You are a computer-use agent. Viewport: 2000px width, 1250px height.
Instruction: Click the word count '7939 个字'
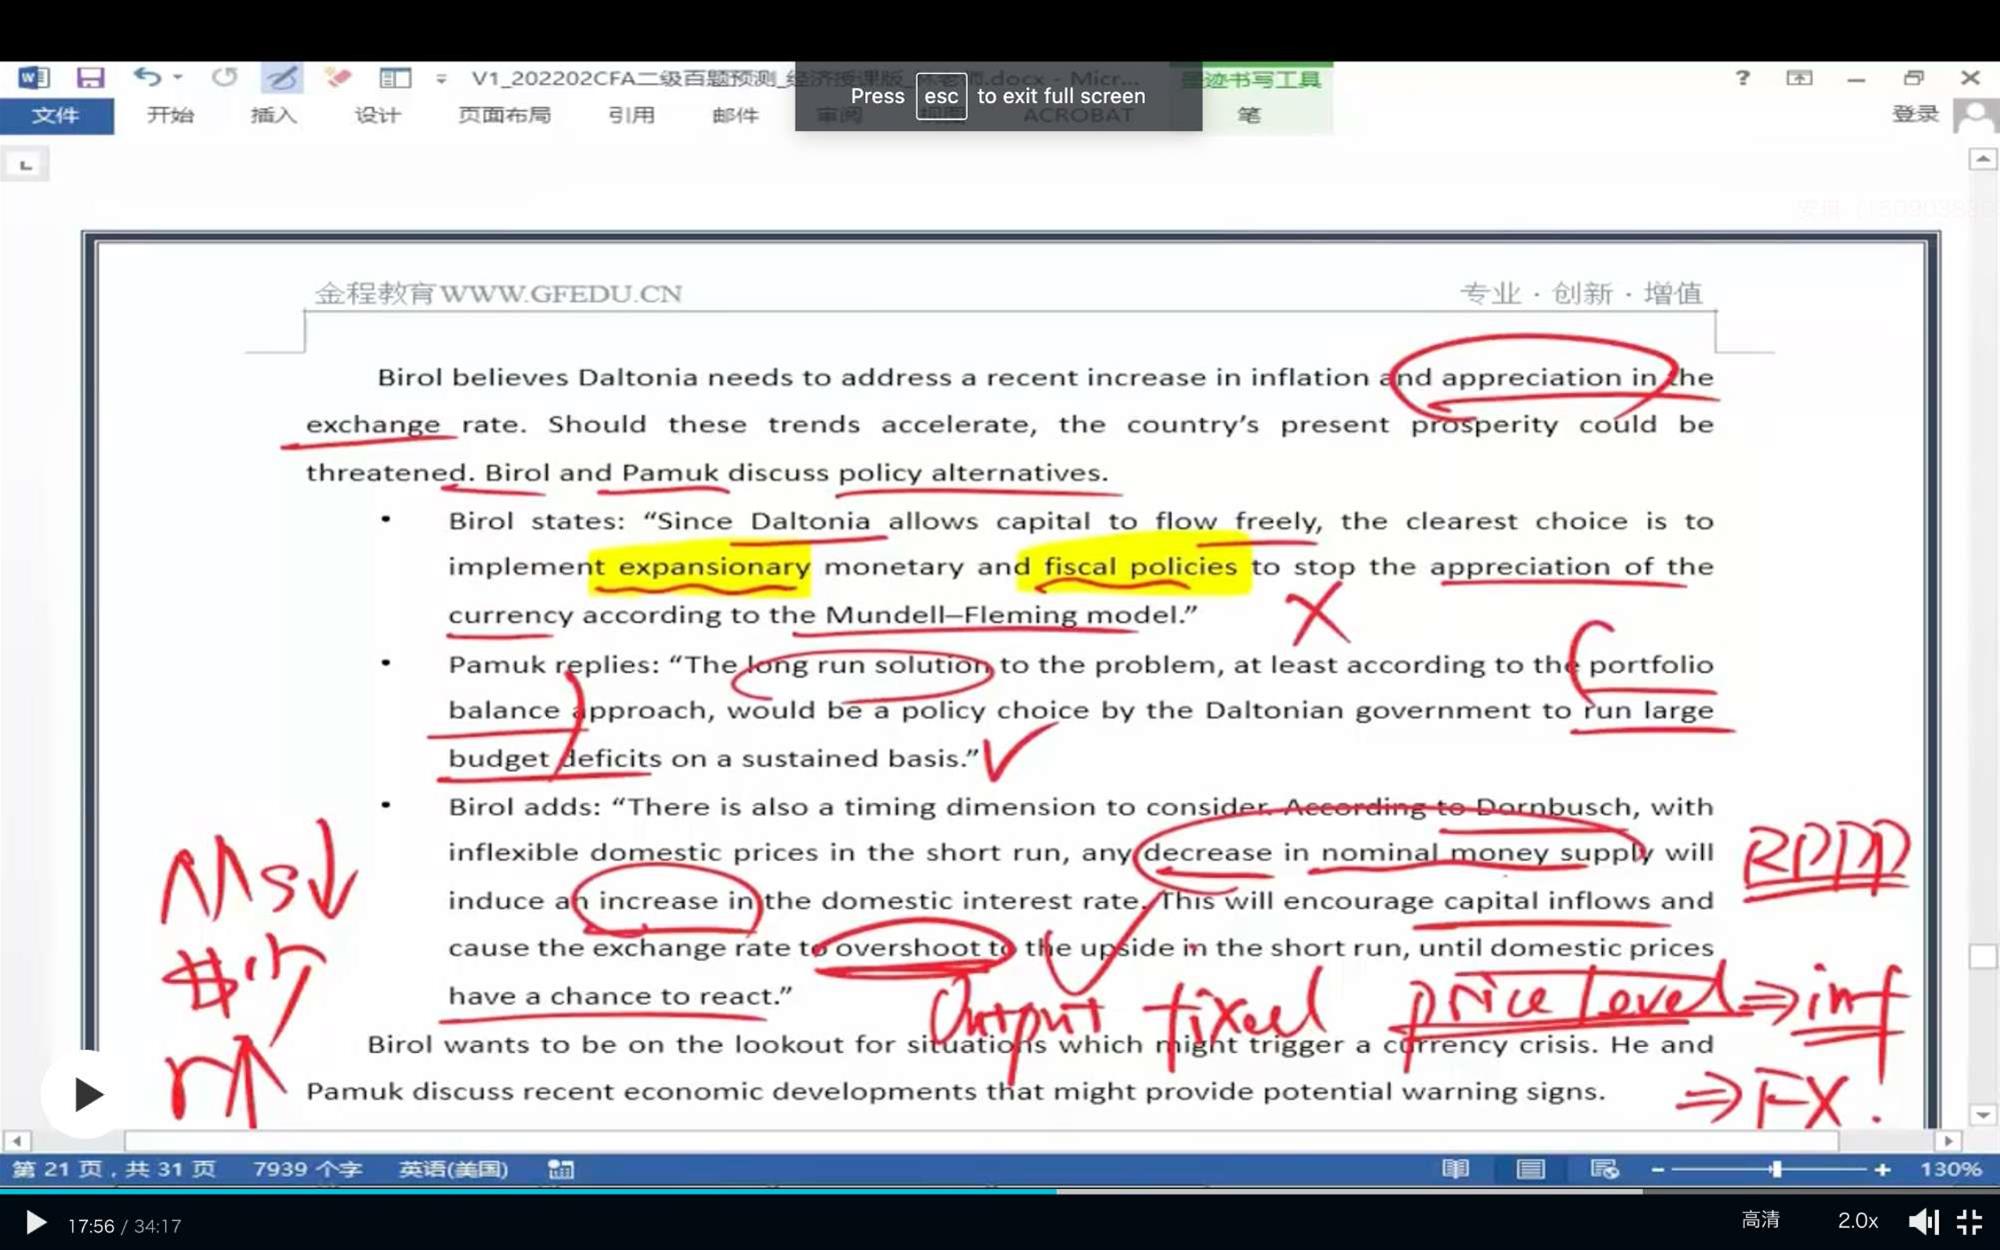point(307,1169)
